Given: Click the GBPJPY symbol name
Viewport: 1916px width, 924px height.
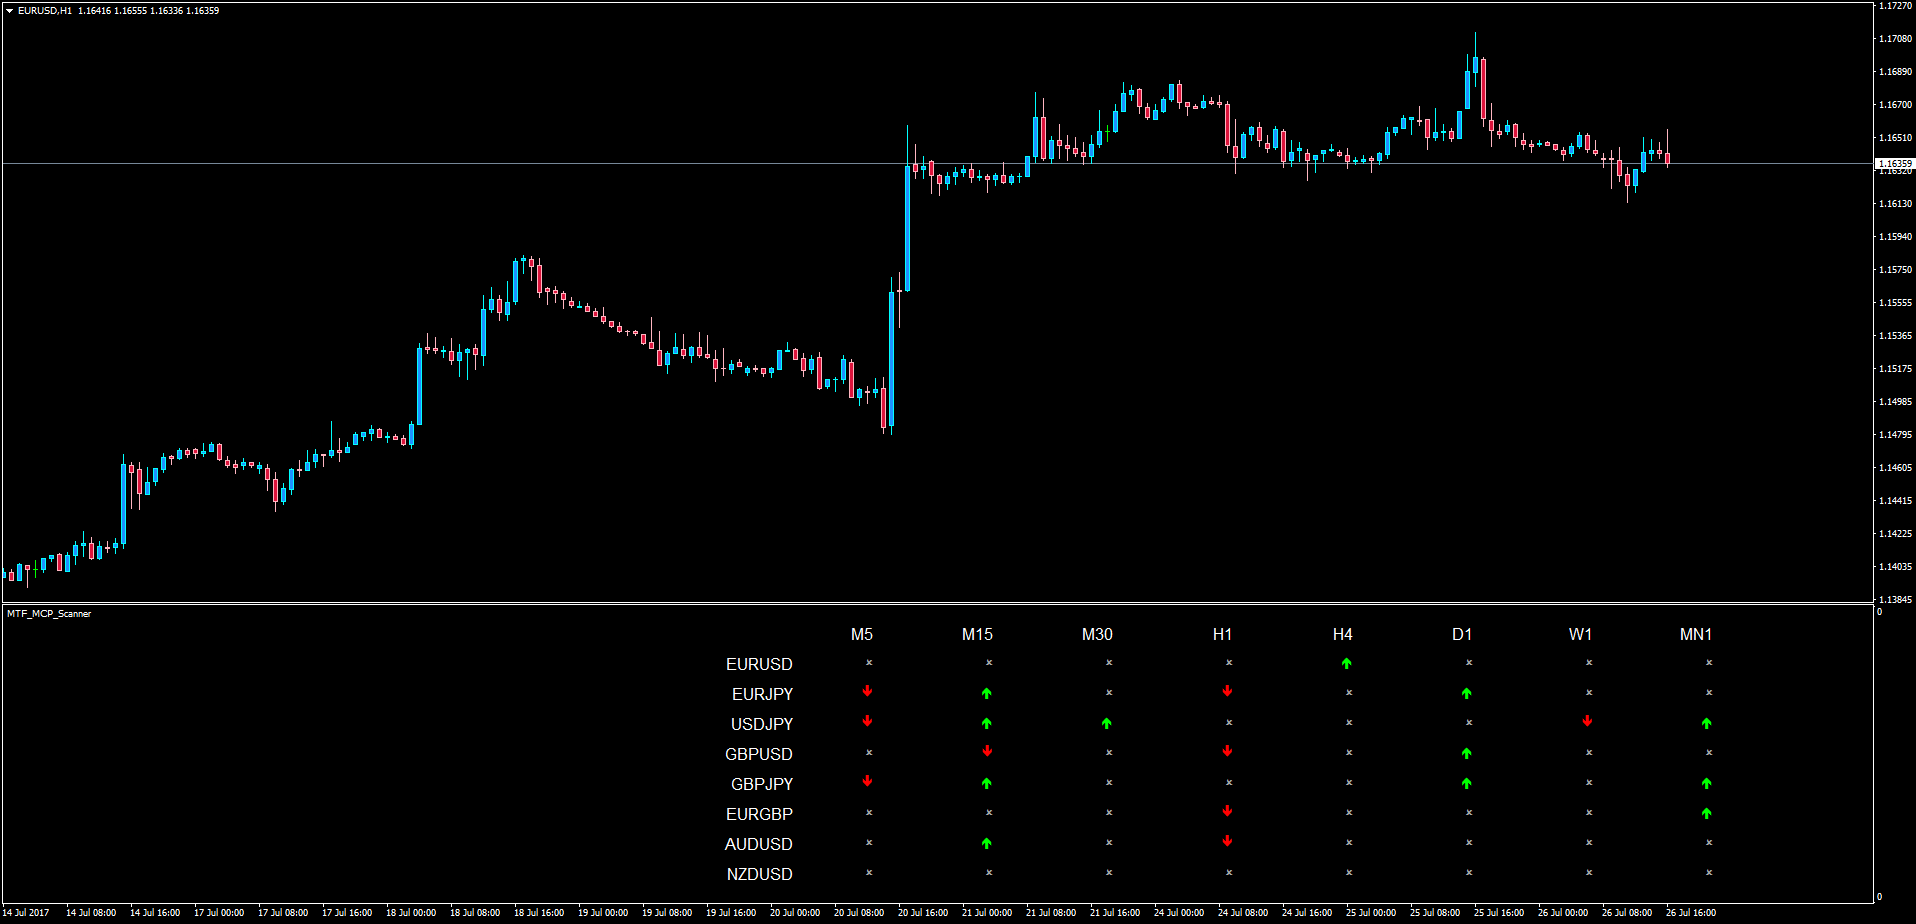Looking at the screenshot, I should pos(762,784).
